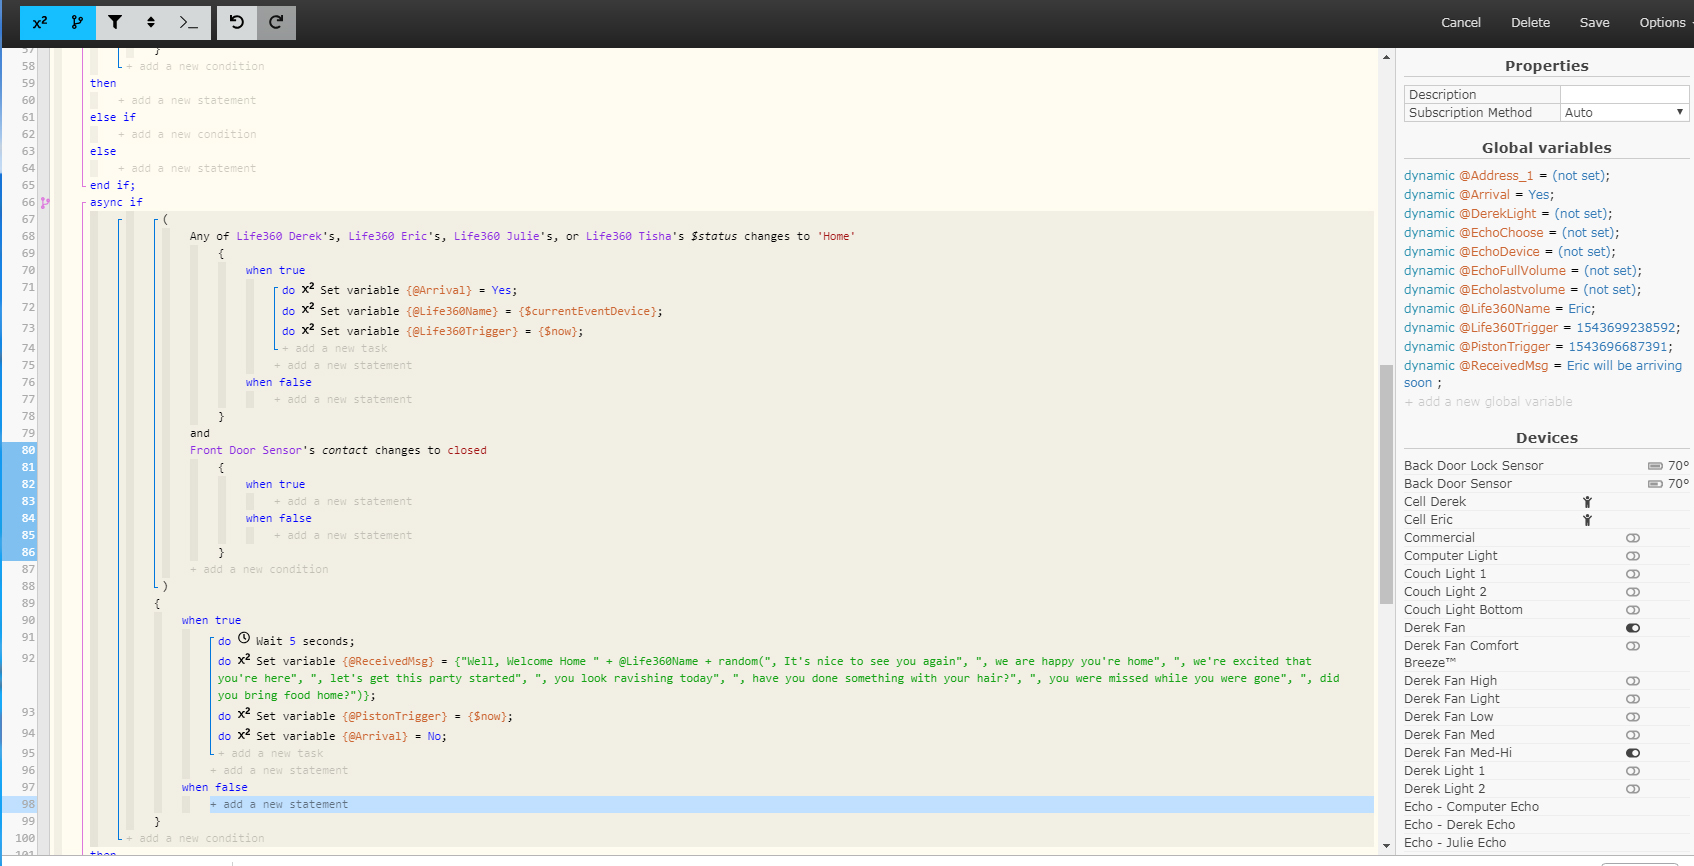Redo the last undone edit
The width and height of the screenshot is (1694, 866).
click(x=276, y=22)
